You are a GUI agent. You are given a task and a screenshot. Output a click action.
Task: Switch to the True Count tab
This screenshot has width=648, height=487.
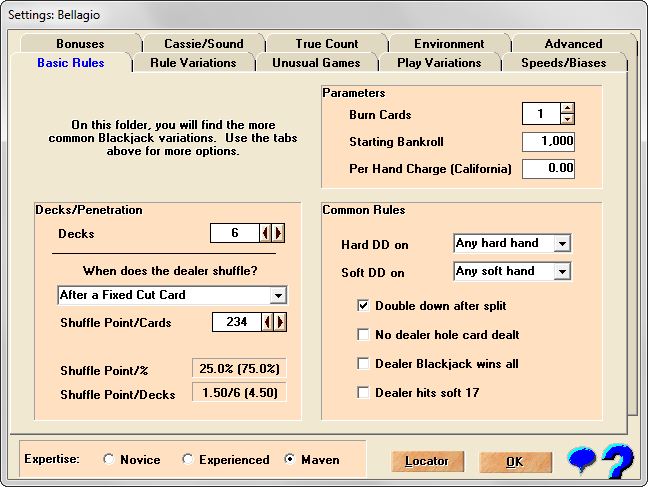pyautogui.click(x=326, y=43)
